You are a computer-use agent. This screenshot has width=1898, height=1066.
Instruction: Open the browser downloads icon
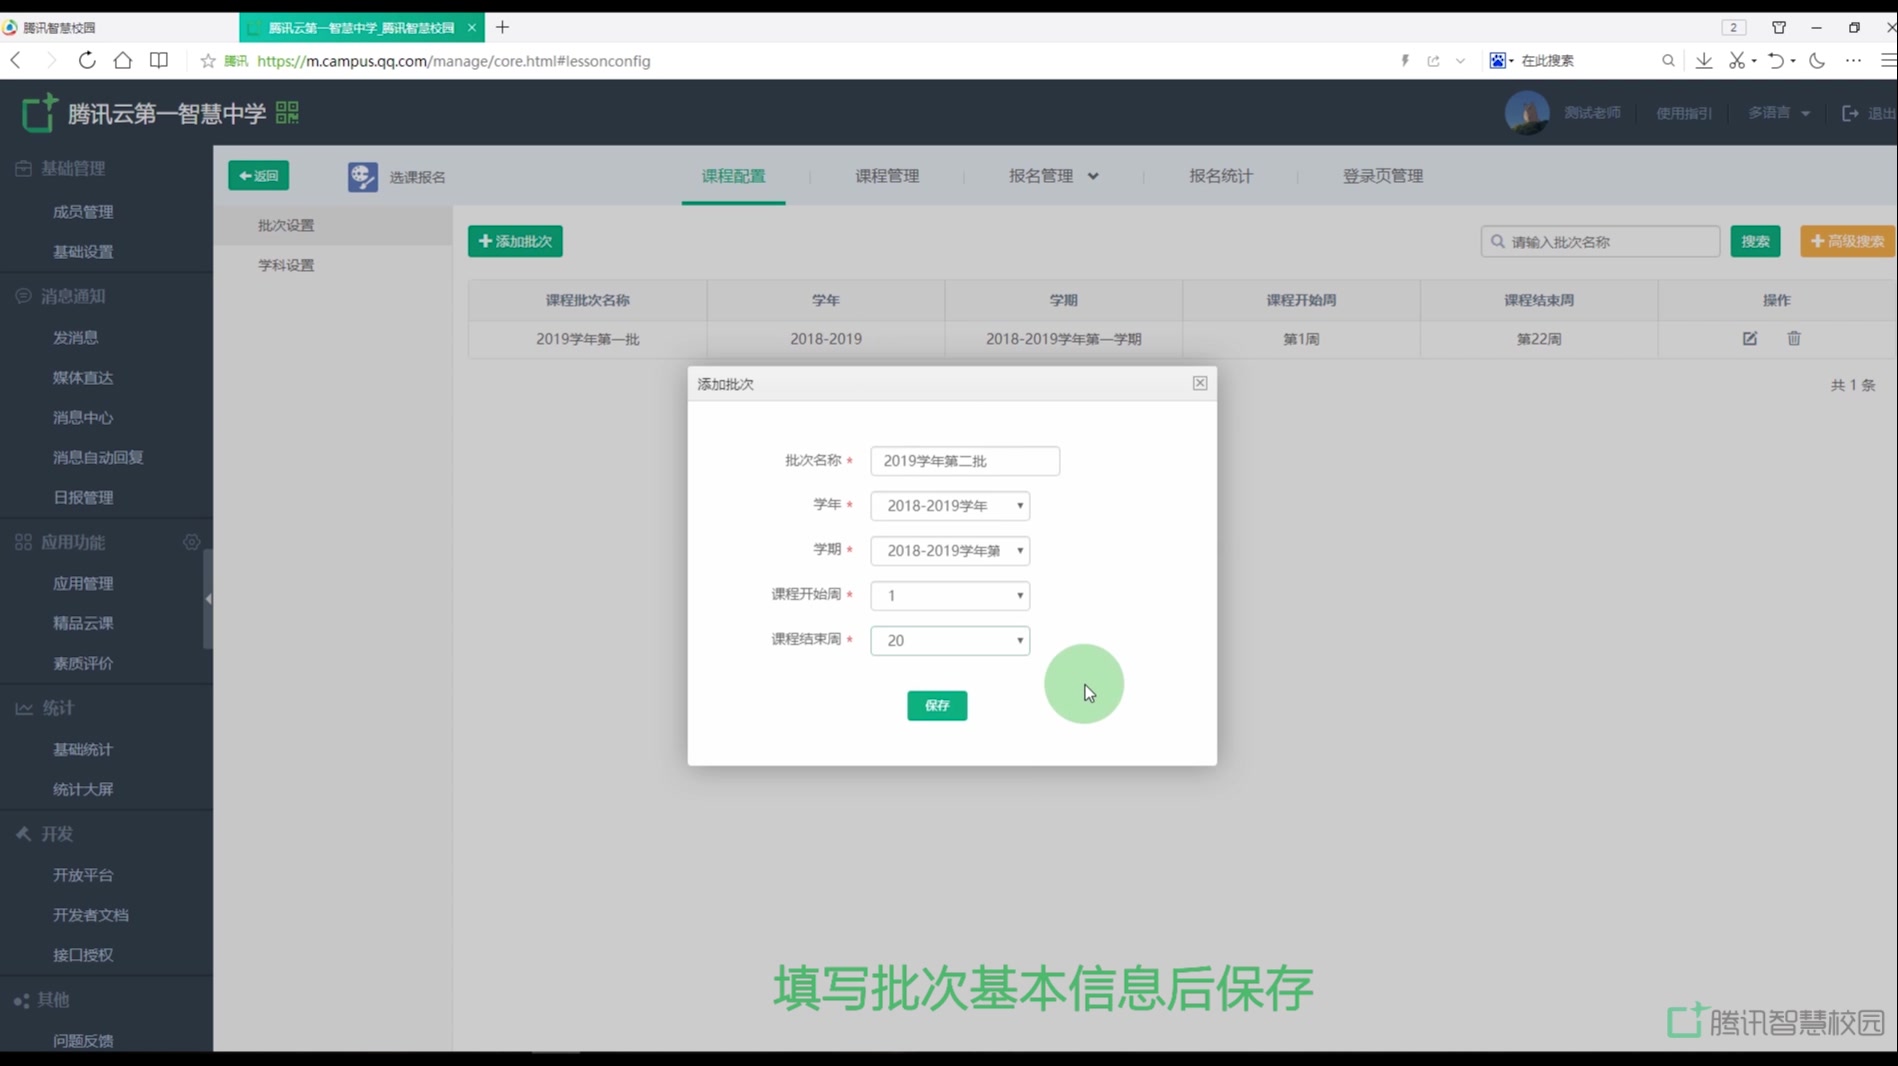coord(1704,61)
